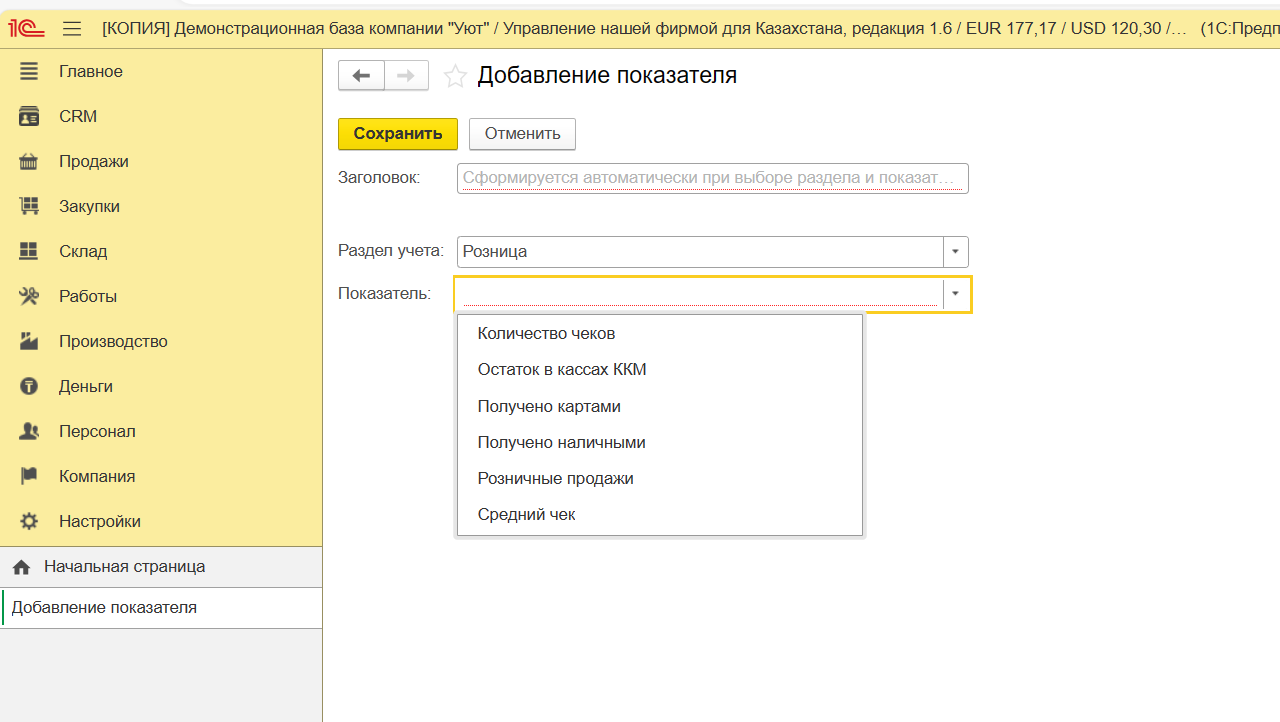Click the CRM section icon
The height and width of the screenshot is (722, 1280).
click(29, 116)
